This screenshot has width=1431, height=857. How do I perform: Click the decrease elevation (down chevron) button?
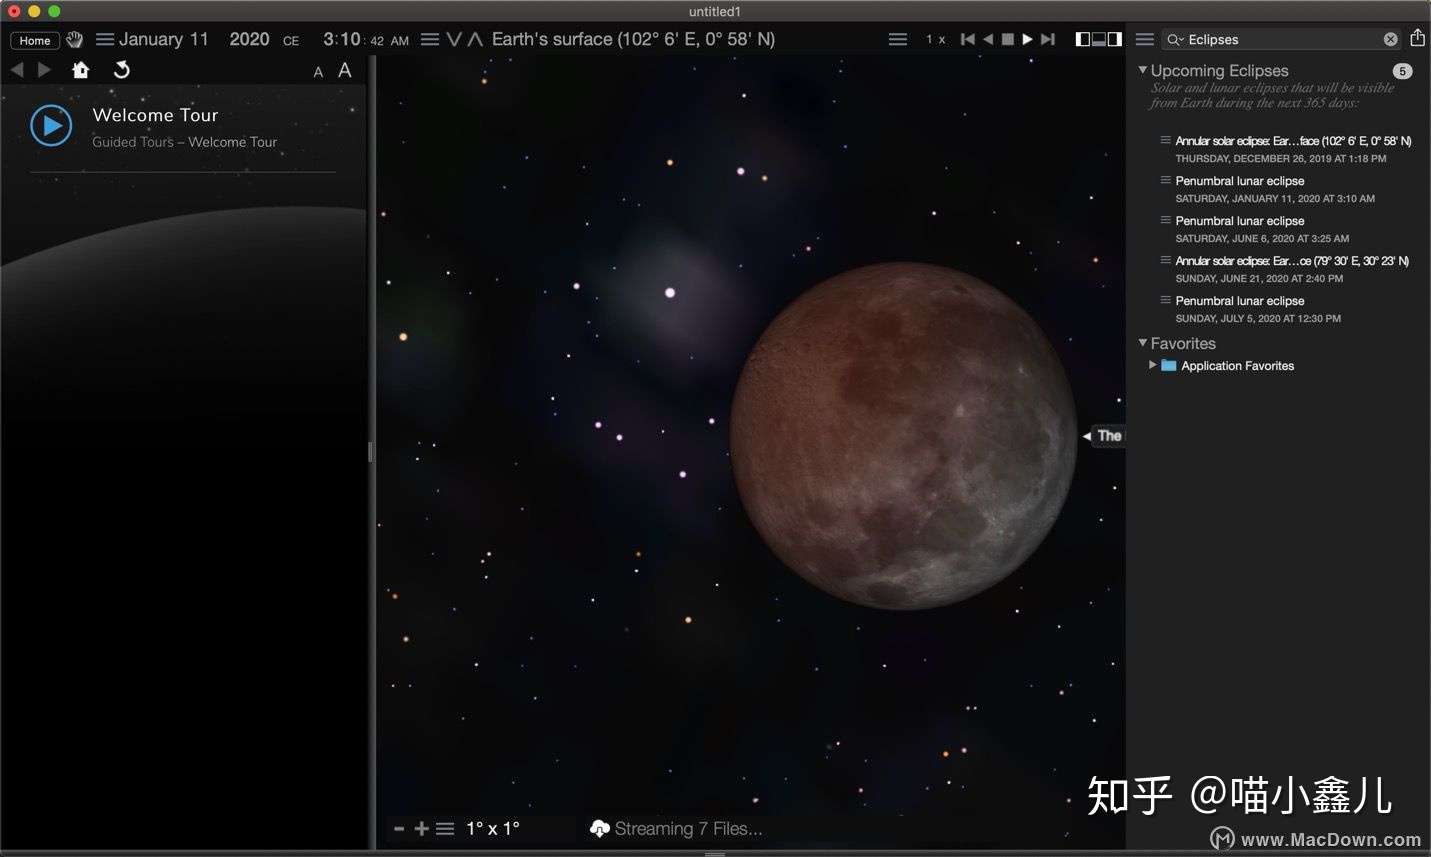(x=454, y=40)
